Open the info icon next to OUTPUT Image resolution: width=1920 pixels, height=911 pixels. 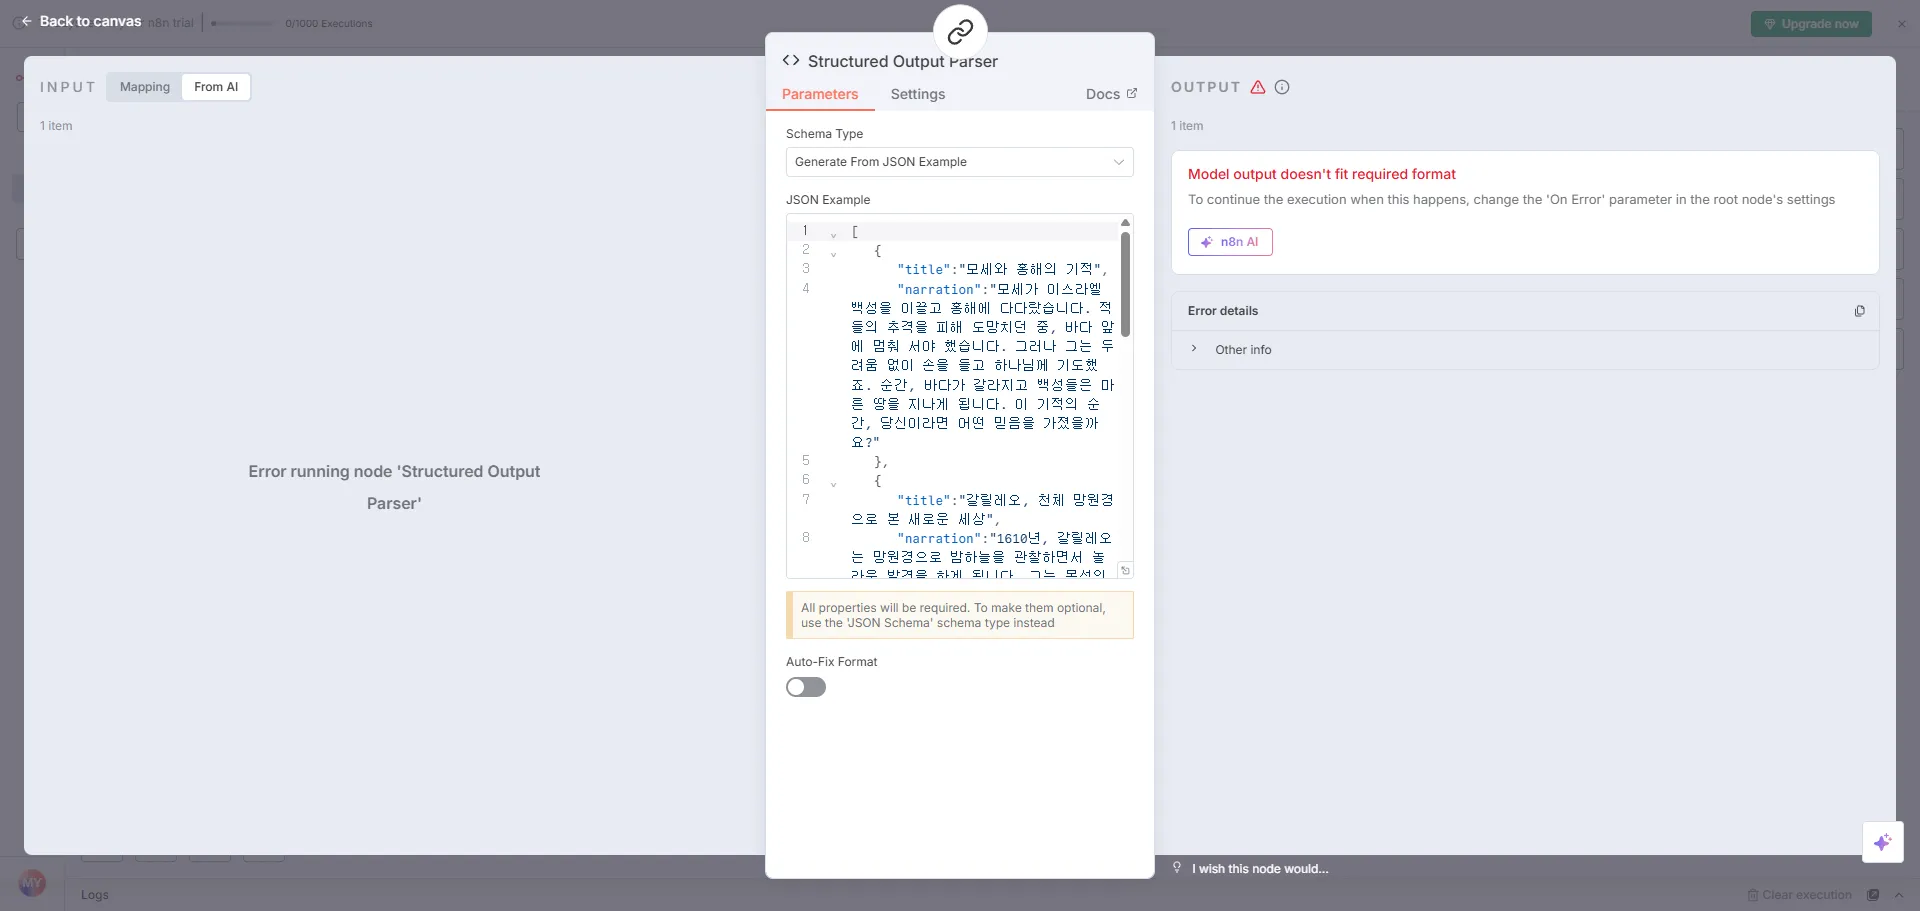pos(1281,87)
